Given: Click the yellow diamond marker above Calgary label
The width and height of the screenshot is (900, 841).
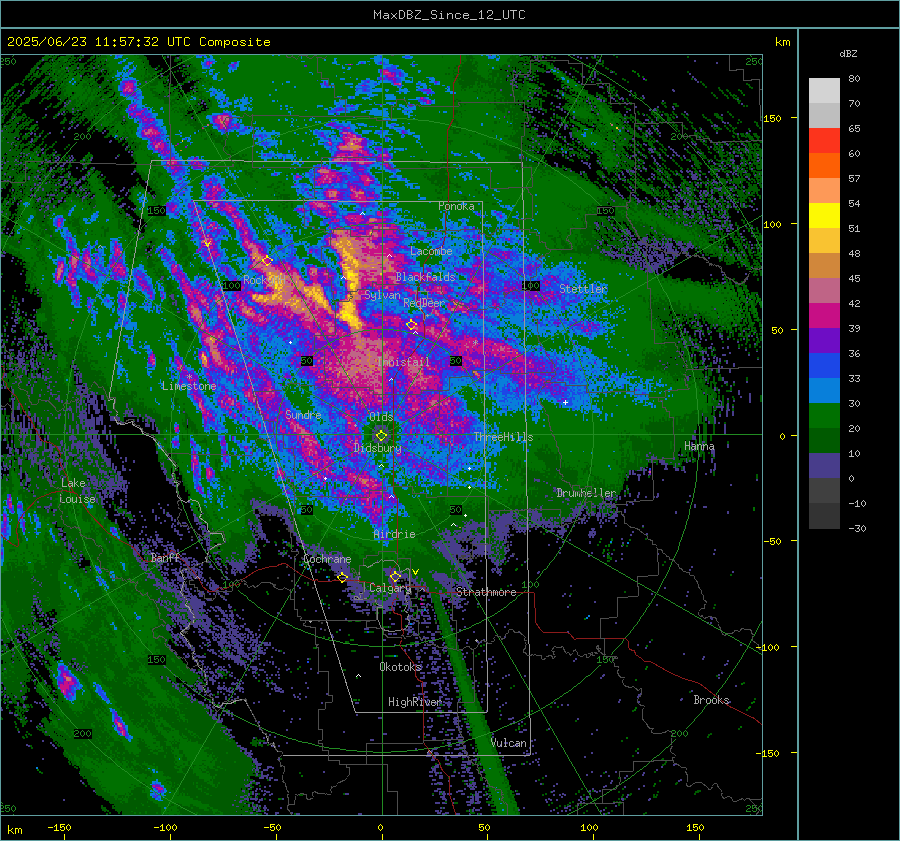Looking at the screenshot, I should [395, 576].
